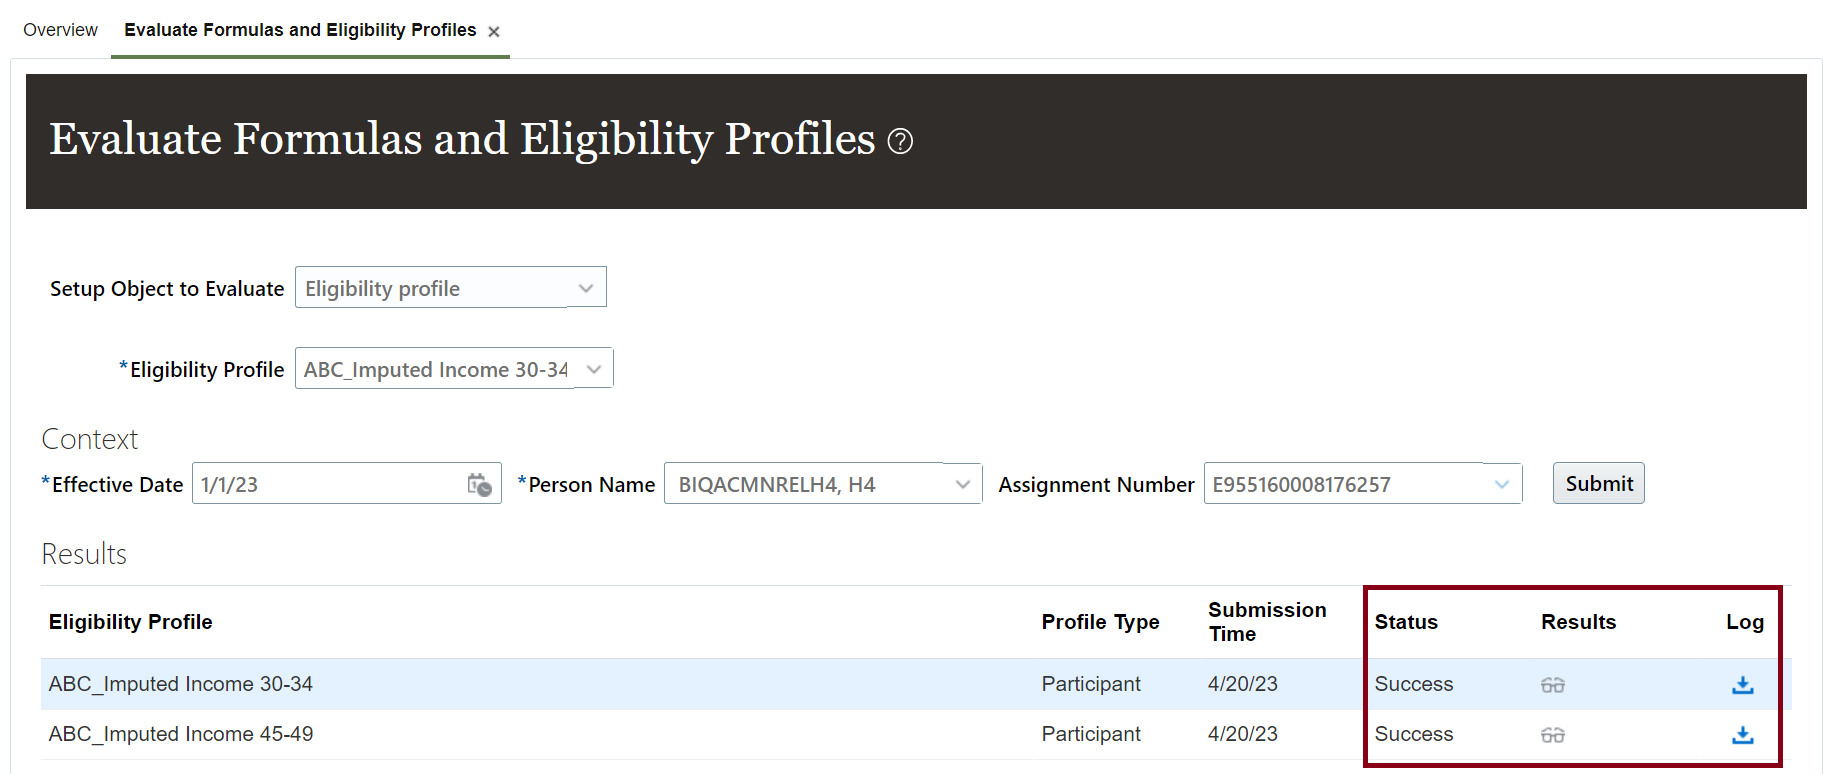Open the Effective Date calendar picker
Screen dimensions: 1823x774
pyautogui.click(x=480, y=485)
